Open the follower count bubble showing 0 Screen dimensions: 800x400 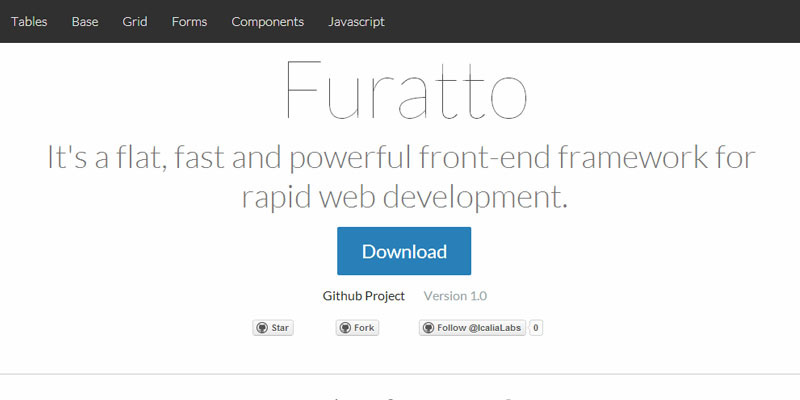[x=536, y=328]
